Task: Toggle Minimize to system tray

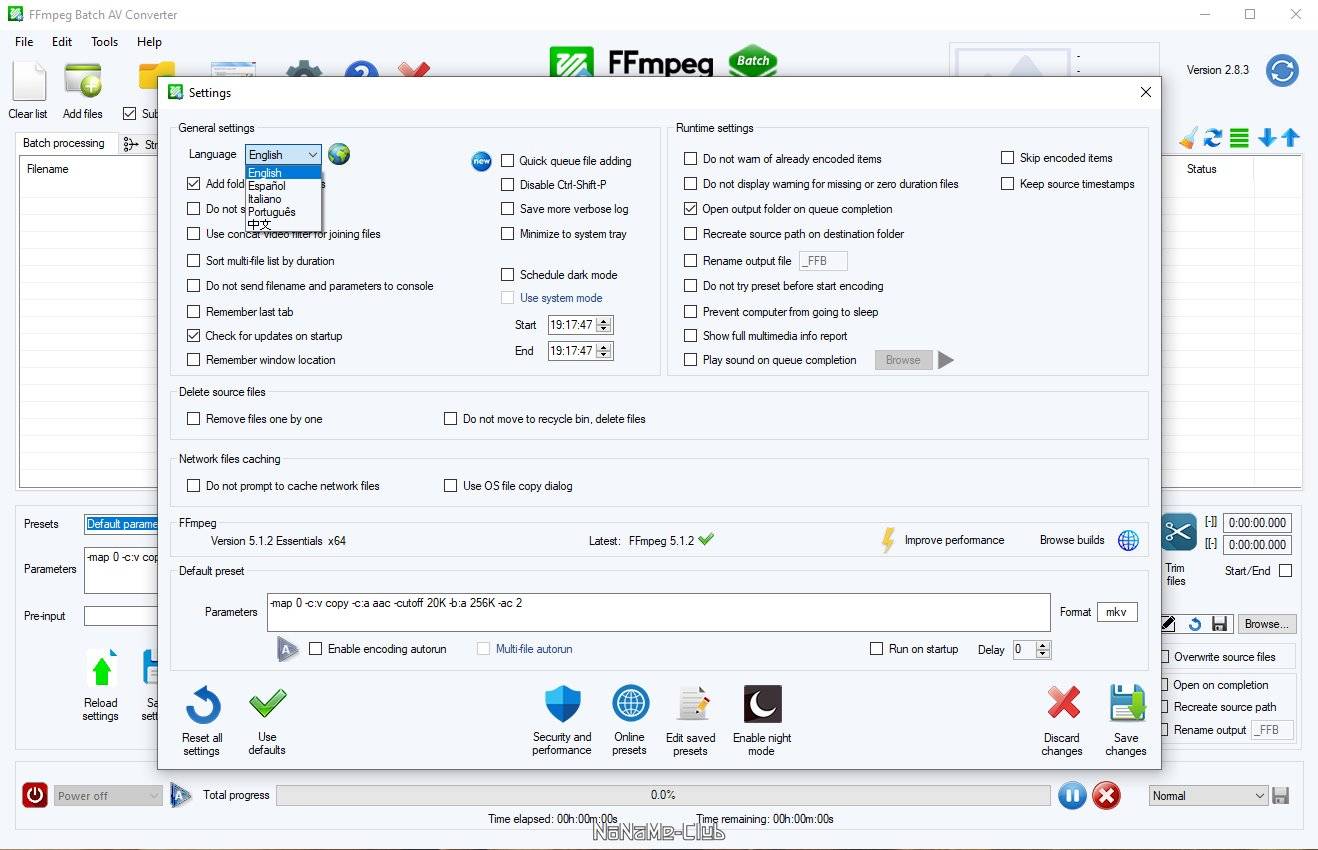Action: pos(508,234)
